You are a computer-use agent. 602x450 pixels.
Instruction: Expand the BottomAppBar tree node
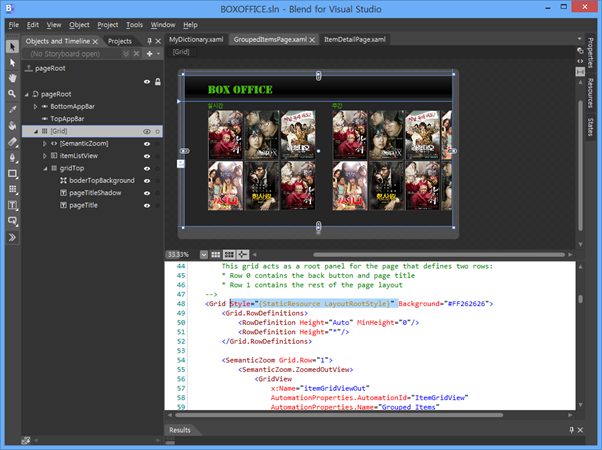pos(36,105)
